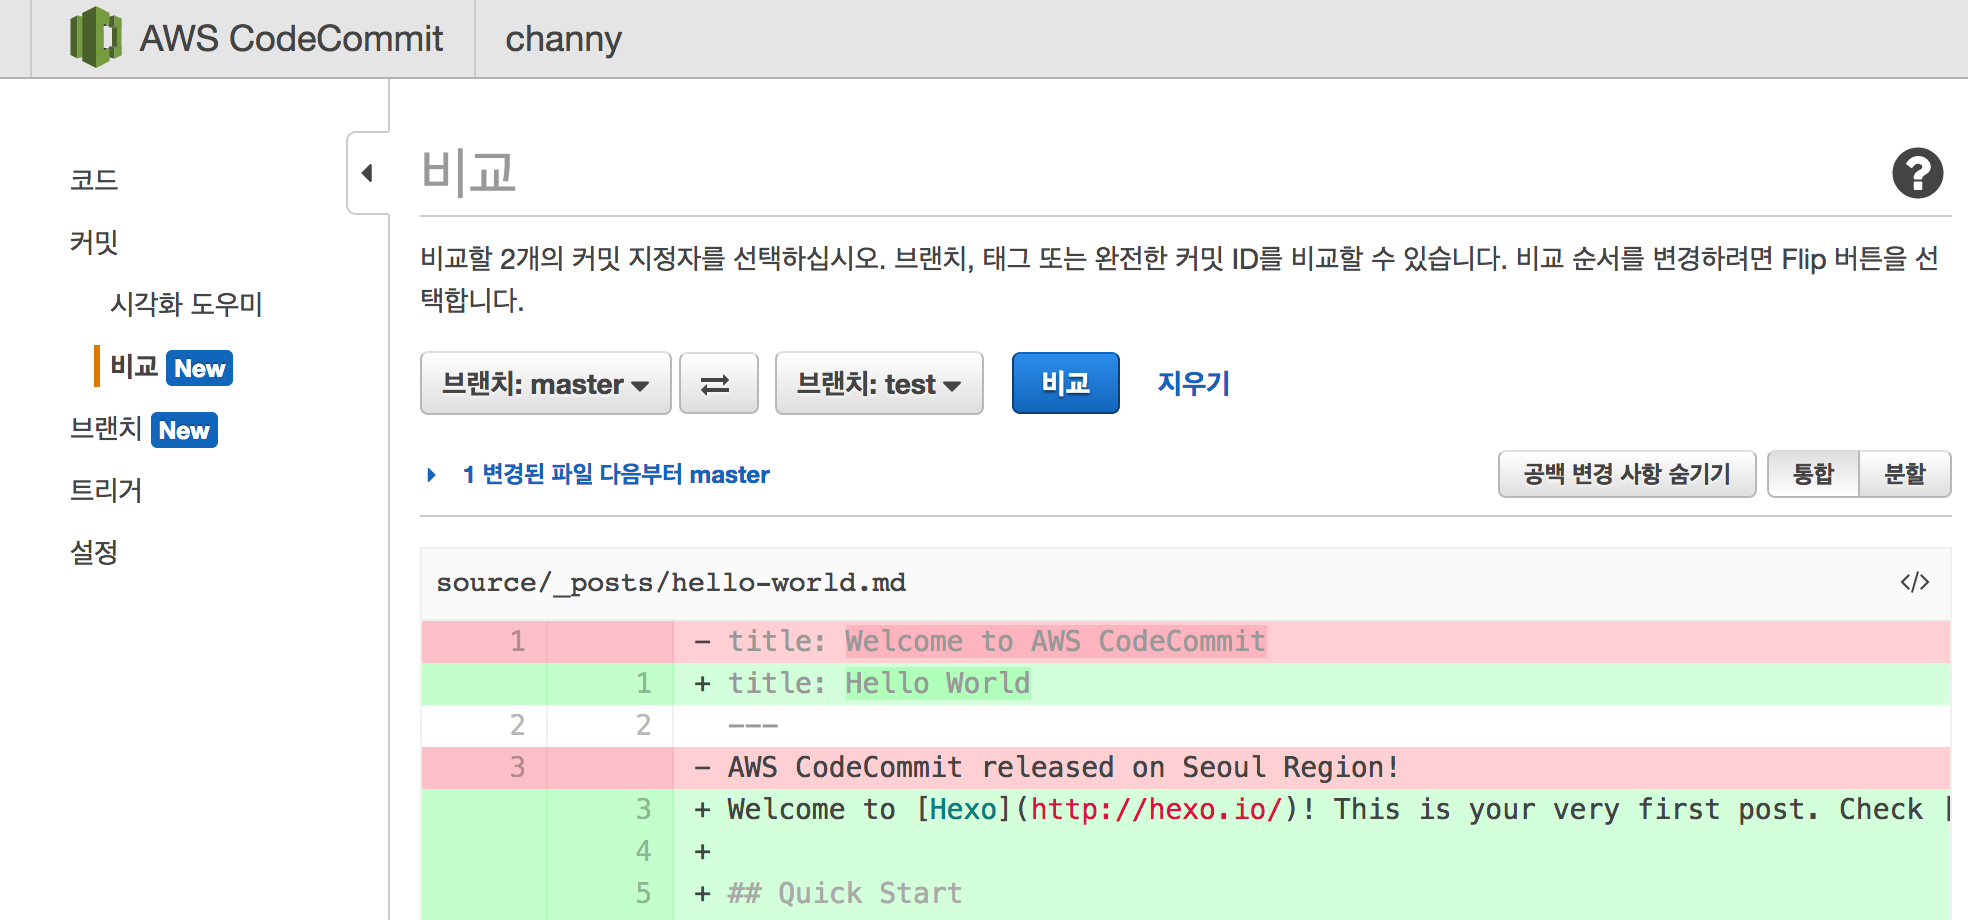Expand the changed files list triangle
This screenshot has width=1968, height=920.
point(431,474)
